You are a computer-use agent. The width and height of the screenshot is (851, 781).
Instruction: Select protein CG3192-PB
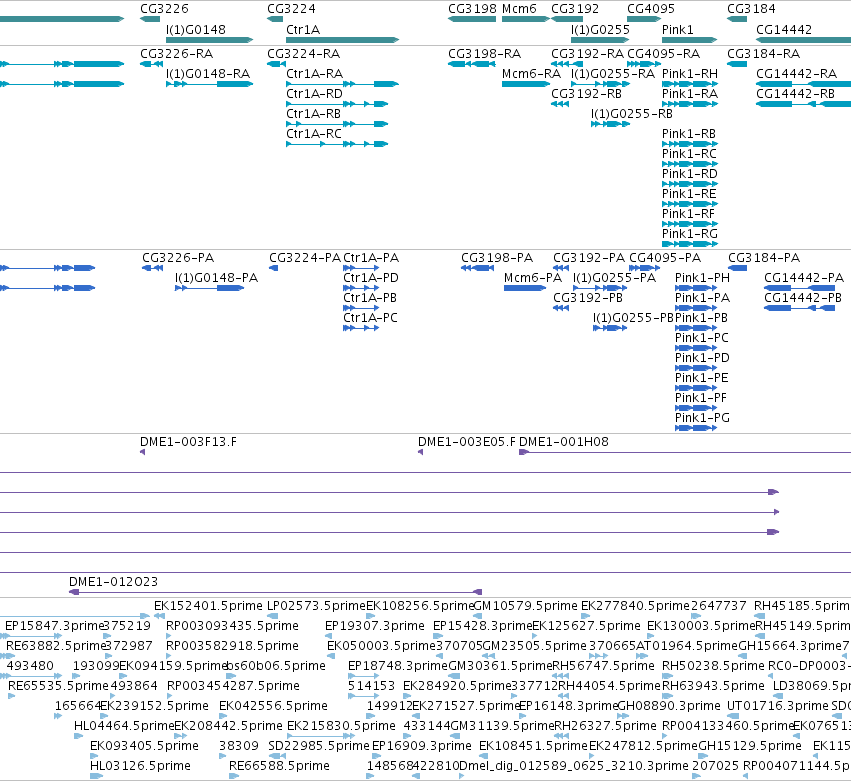(588, 298)
